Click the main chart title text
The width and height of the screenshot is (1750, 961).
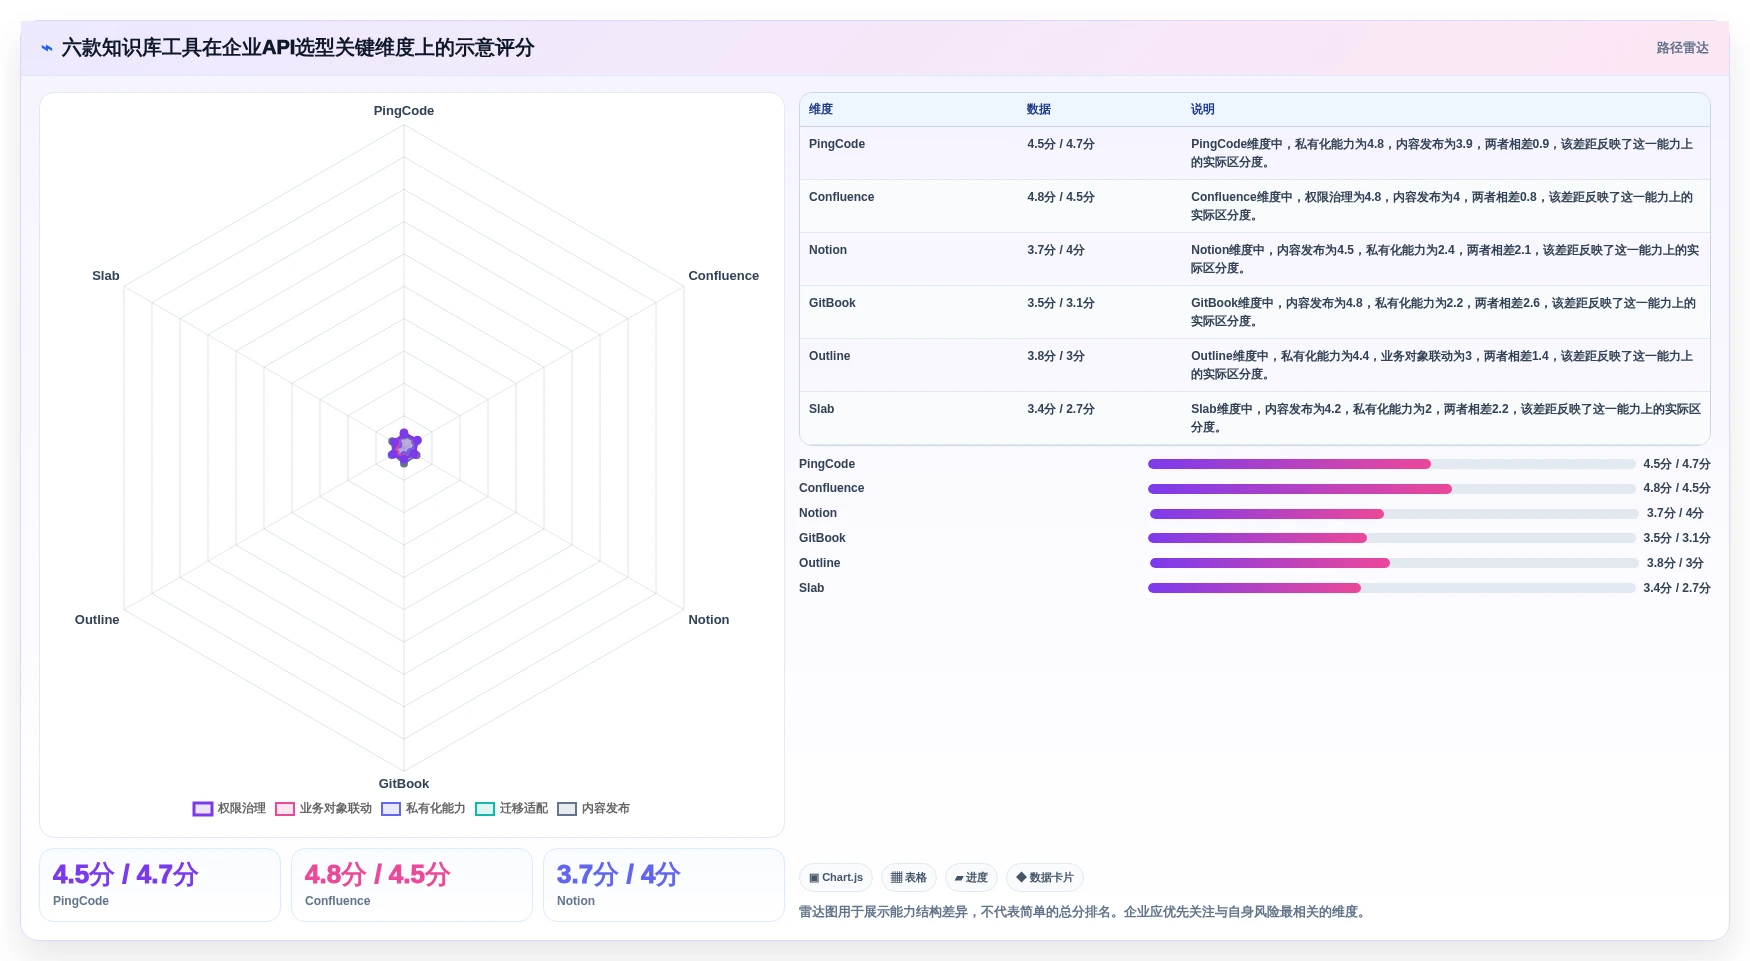coord(298,48)
